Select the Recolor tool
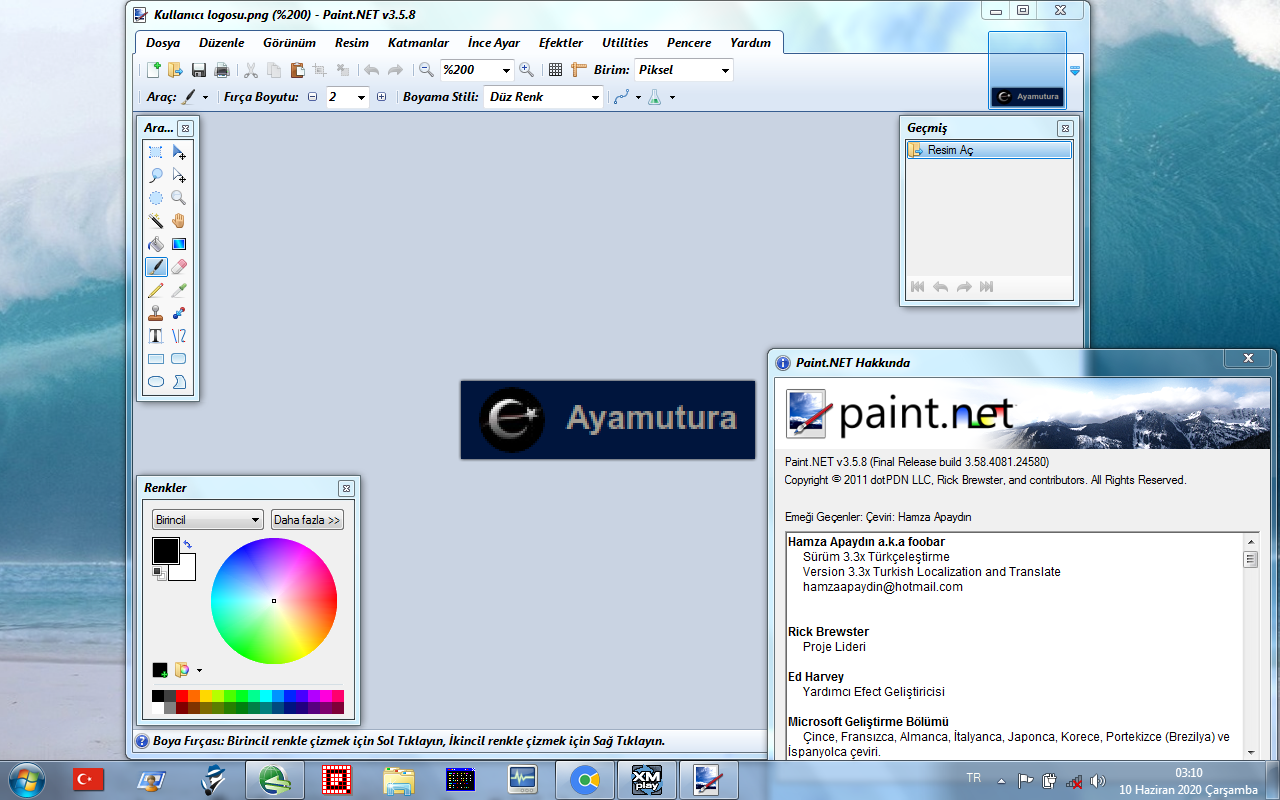1280x800 pixels. [x=179, y=313]
